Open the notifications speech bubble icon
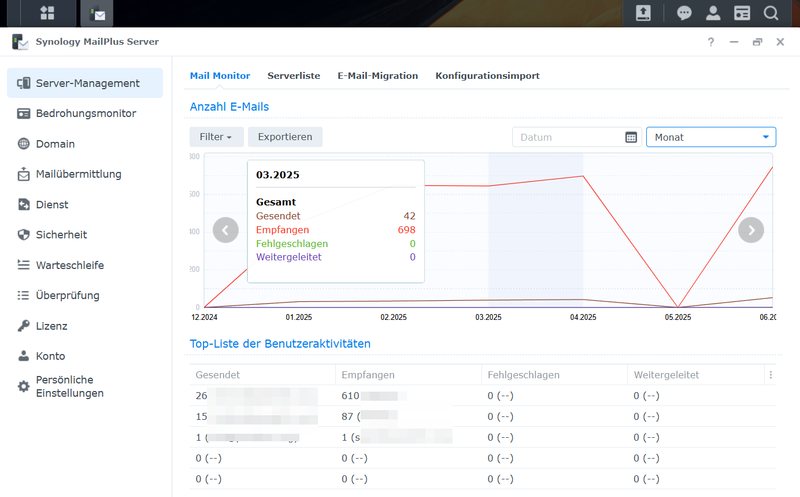800x497 pixels. click(x=684, y=13)
